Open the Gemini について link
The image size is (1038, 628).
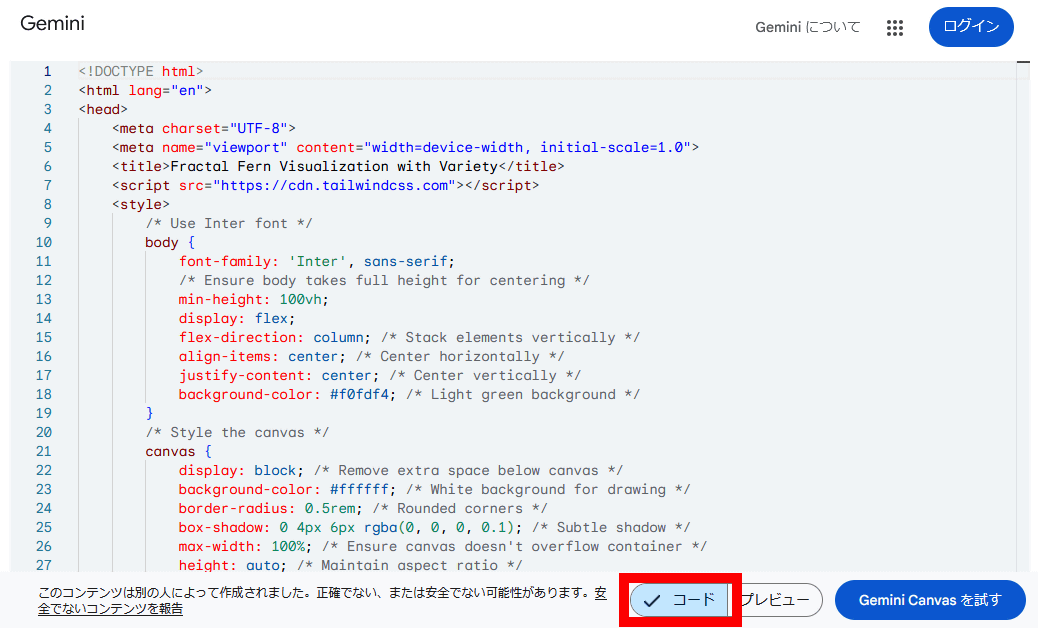click(x=807, y=28)
